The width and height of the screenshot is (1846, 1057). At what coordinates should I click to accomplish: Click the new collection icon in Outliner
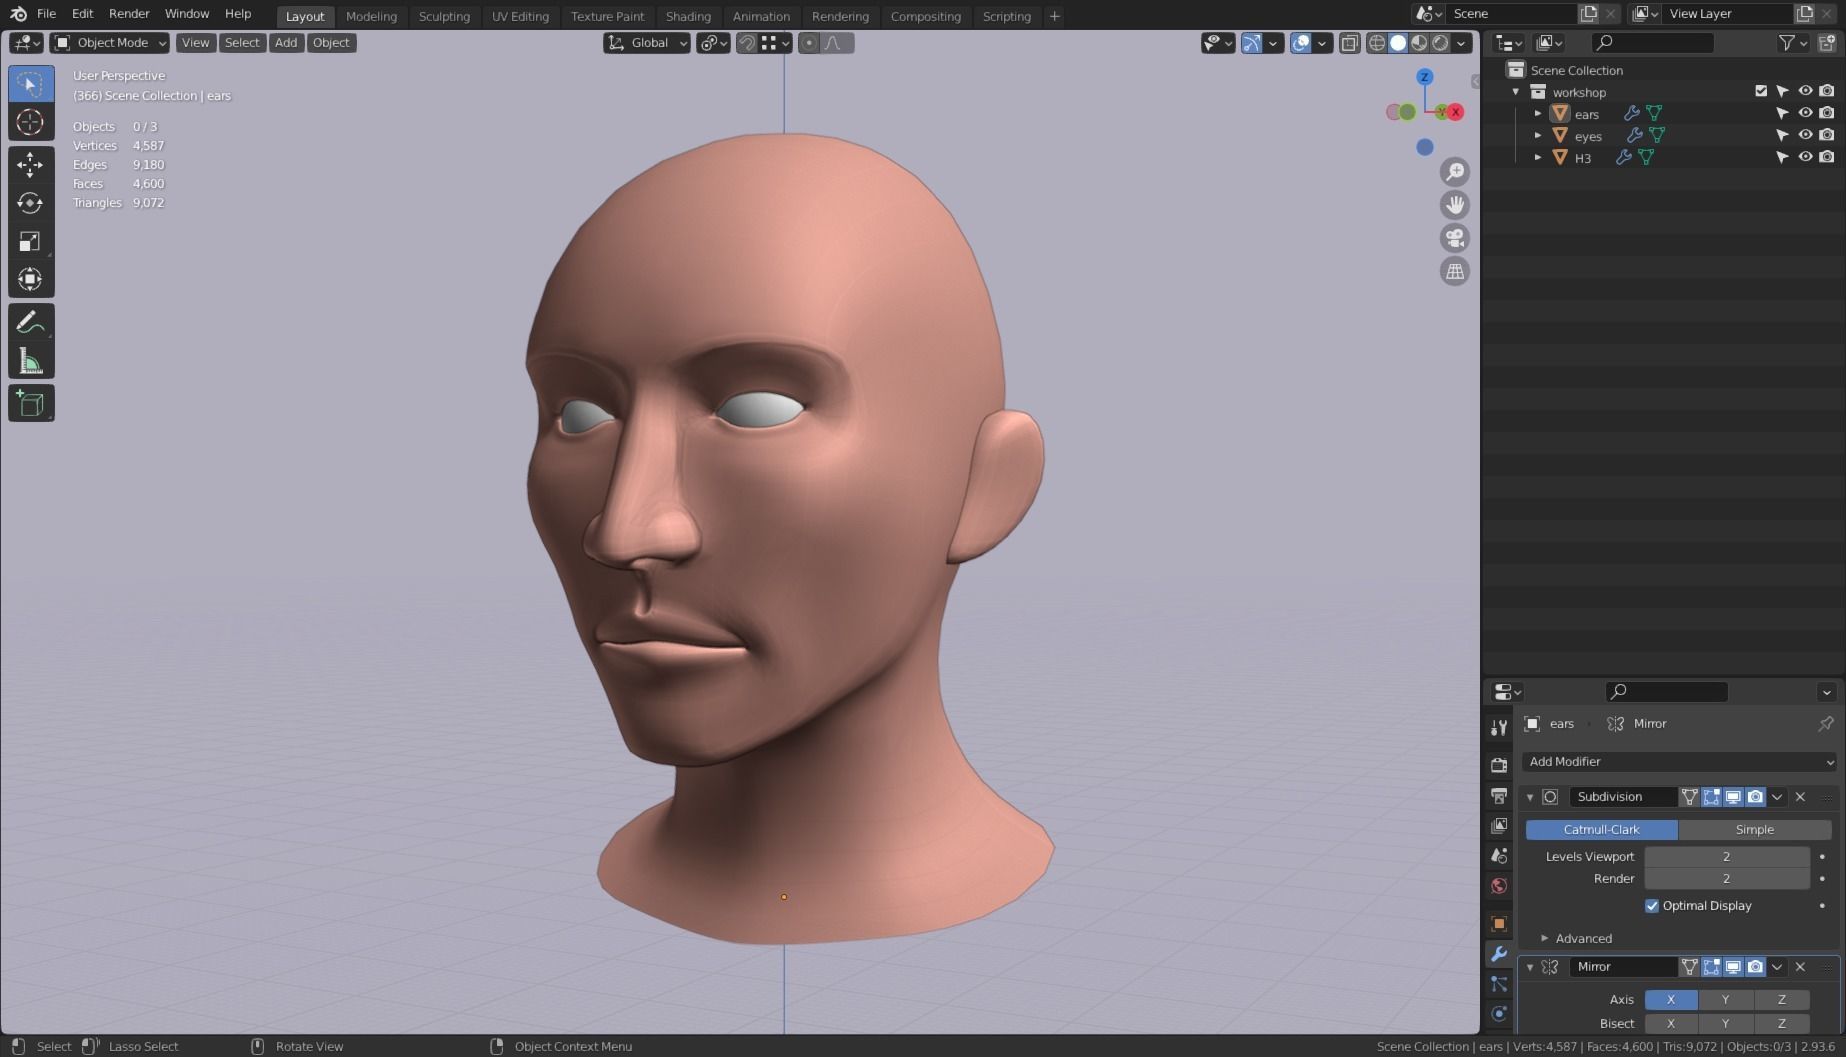[x=1826, y=43]
